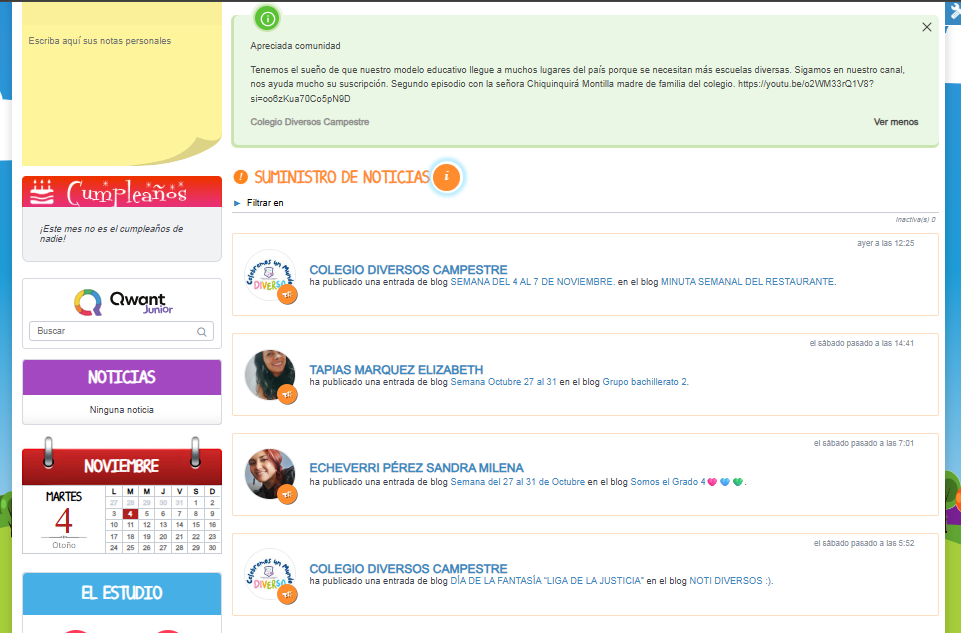Open the Noticias widget header
This screenshot has width=961, height=633.
click(x=121, y=377)
